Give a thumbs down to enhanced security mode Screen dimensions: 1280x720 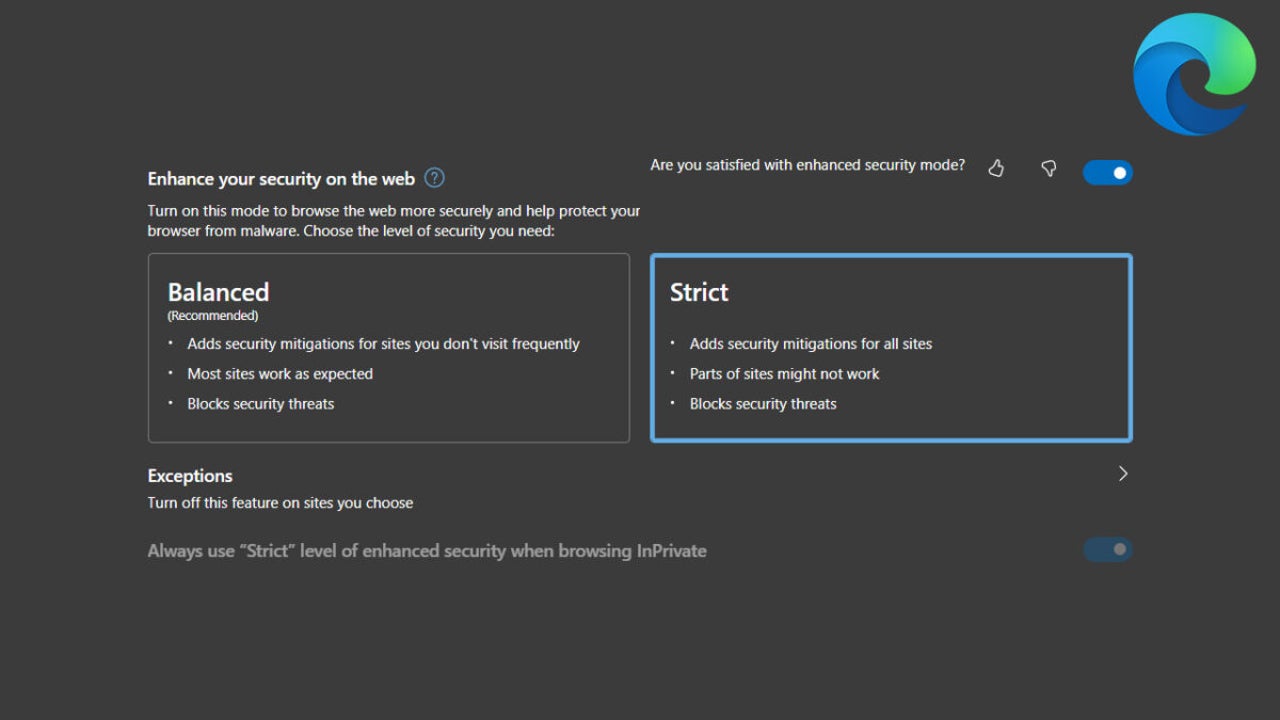[x=1048, y=170]
